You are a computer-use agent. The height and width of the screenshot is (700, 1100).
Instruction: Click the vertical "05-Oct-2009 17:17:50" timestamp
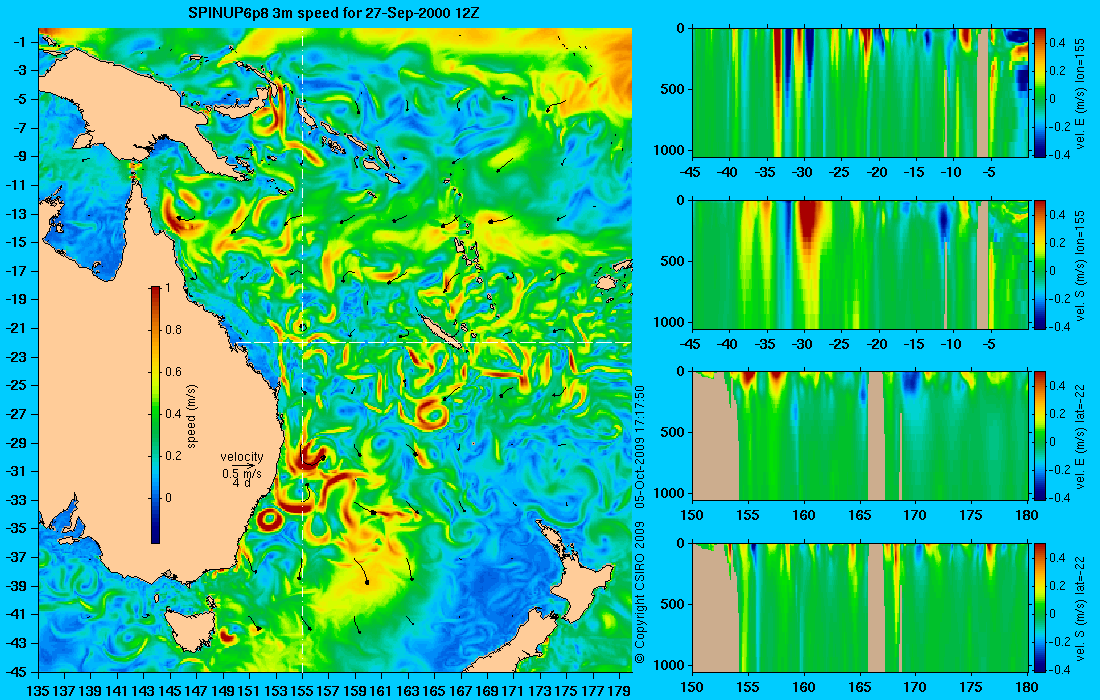[x=639, y=446]
